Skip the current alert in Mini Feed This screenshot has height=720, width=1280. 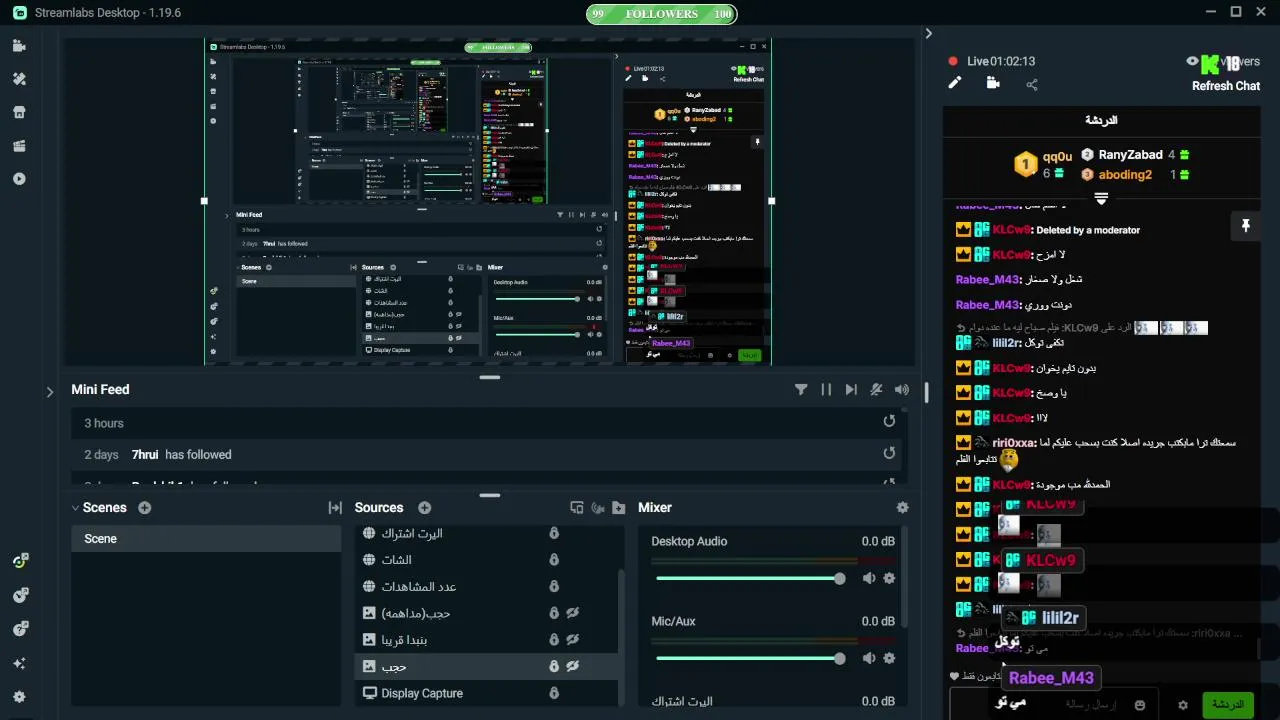point(851,390)
